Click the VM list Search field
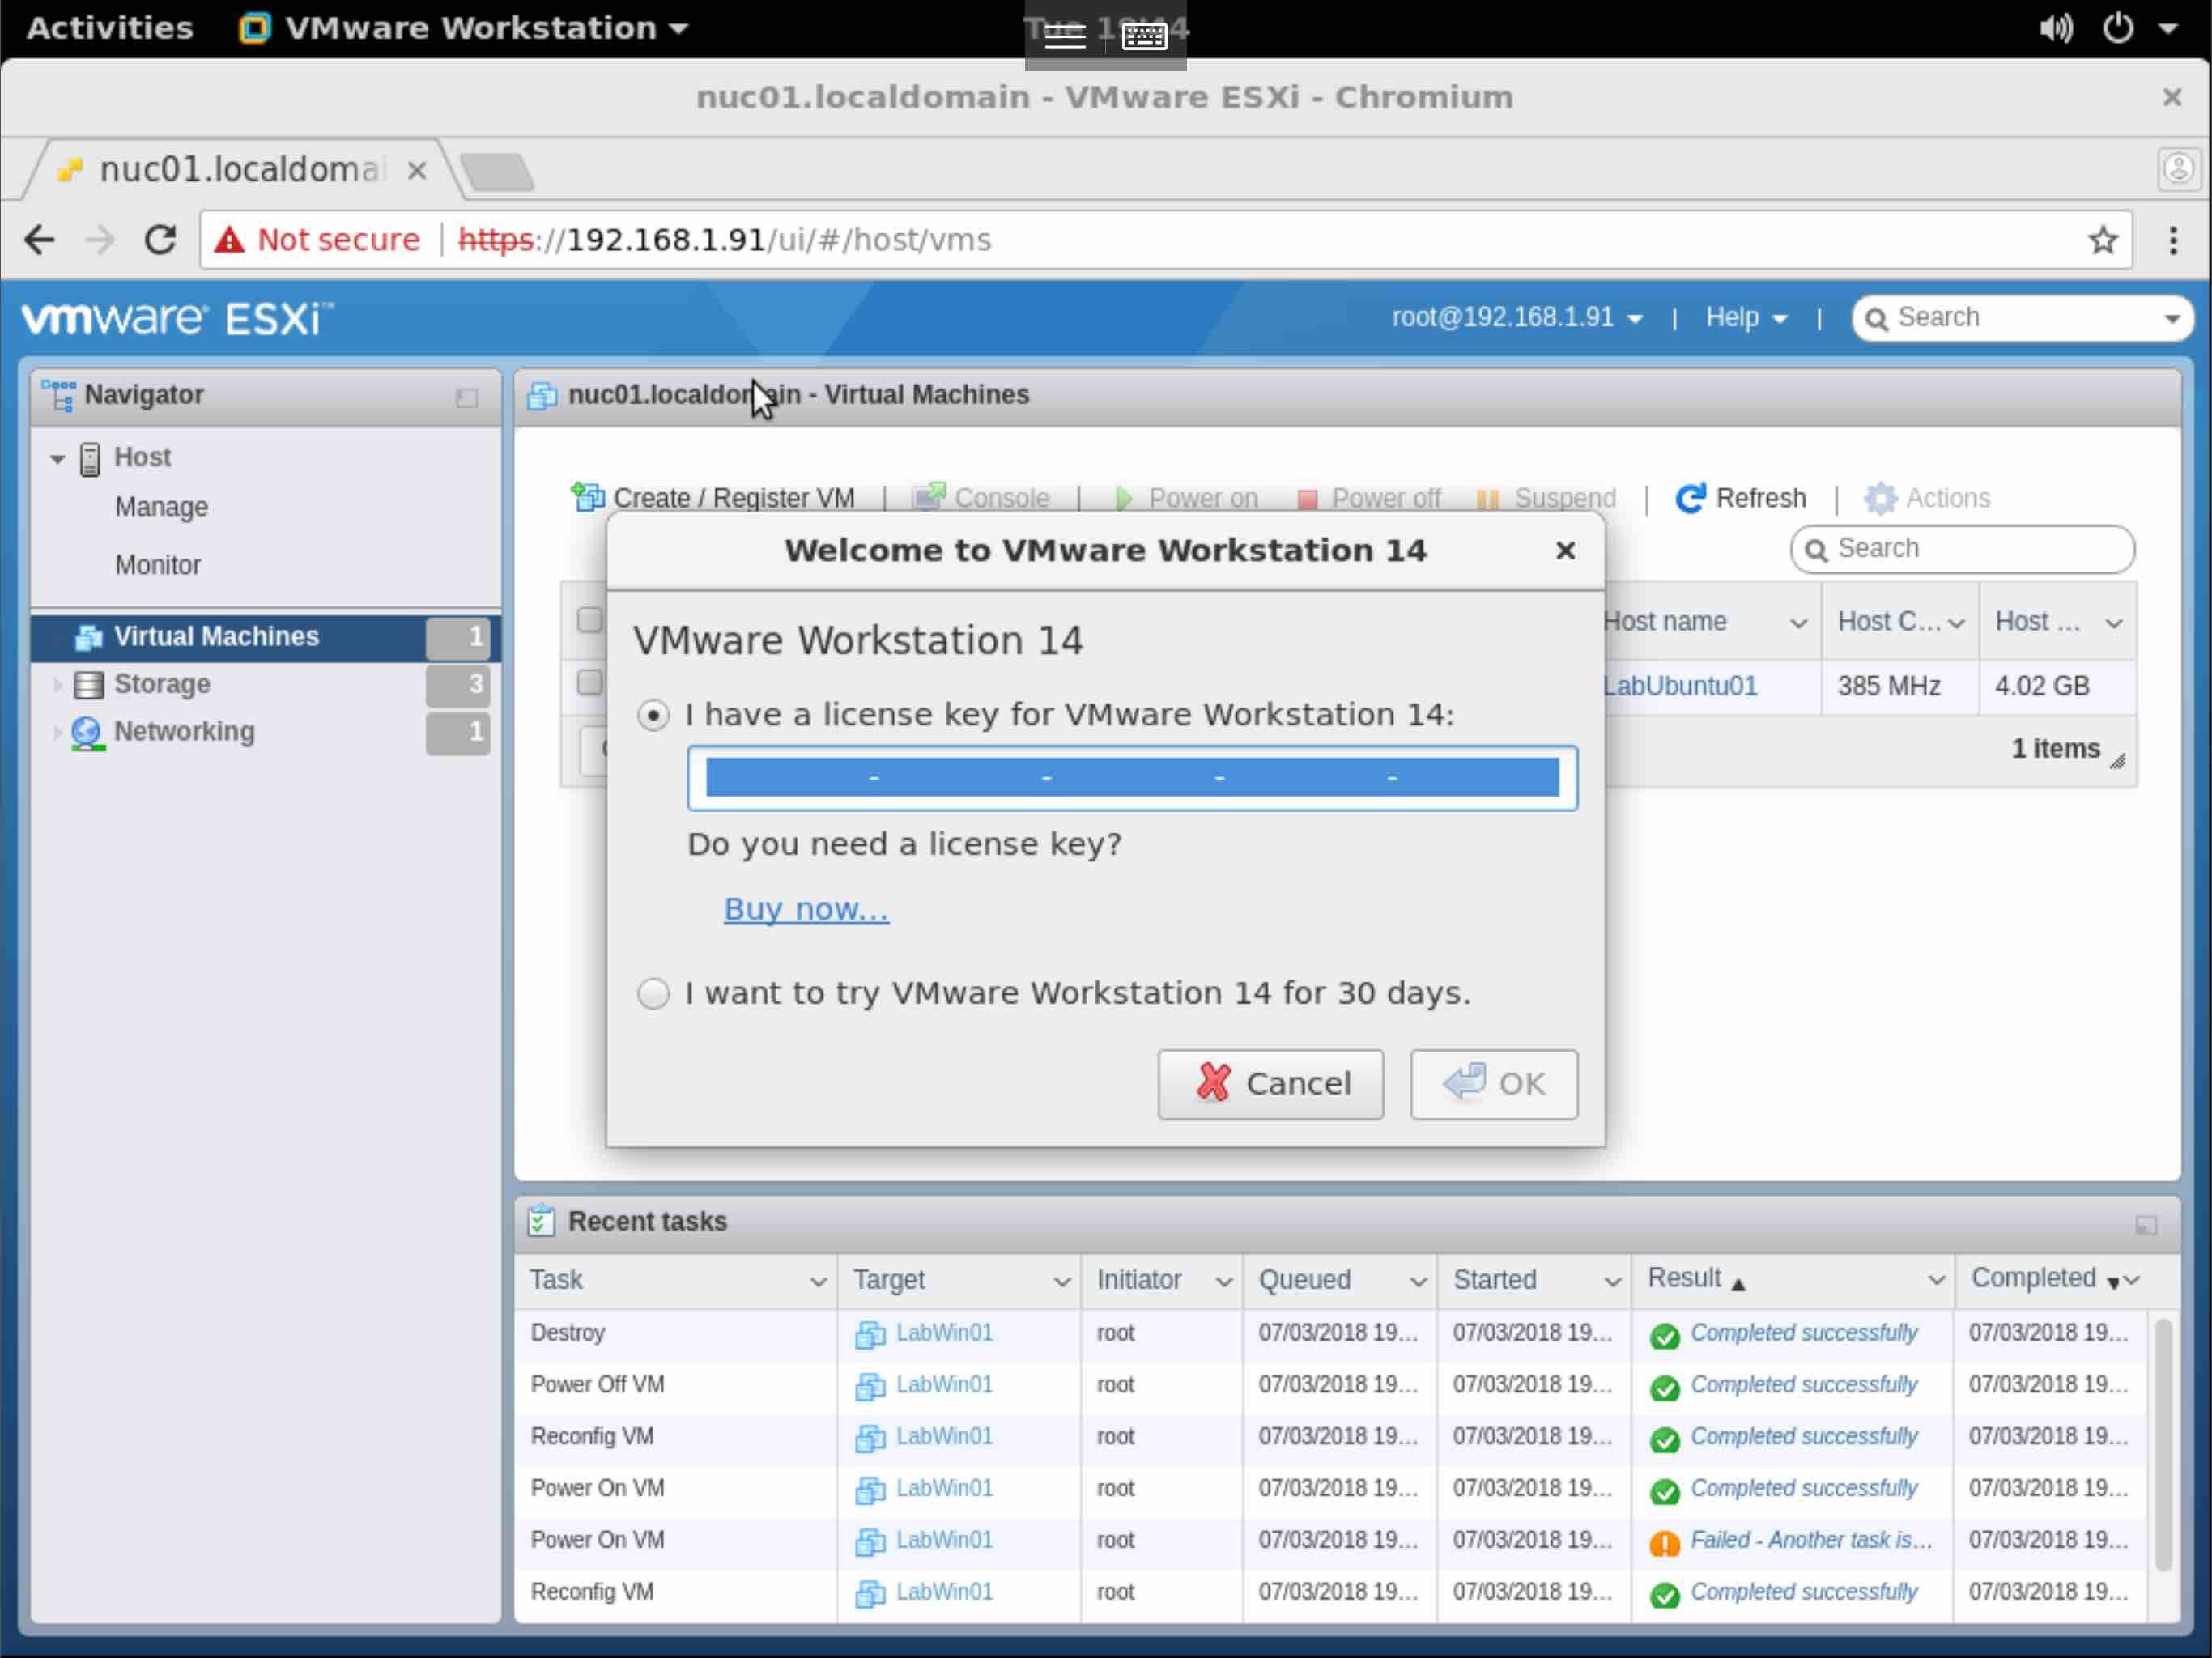The image size is (2212, 1658). click(x=1962, y=548)
